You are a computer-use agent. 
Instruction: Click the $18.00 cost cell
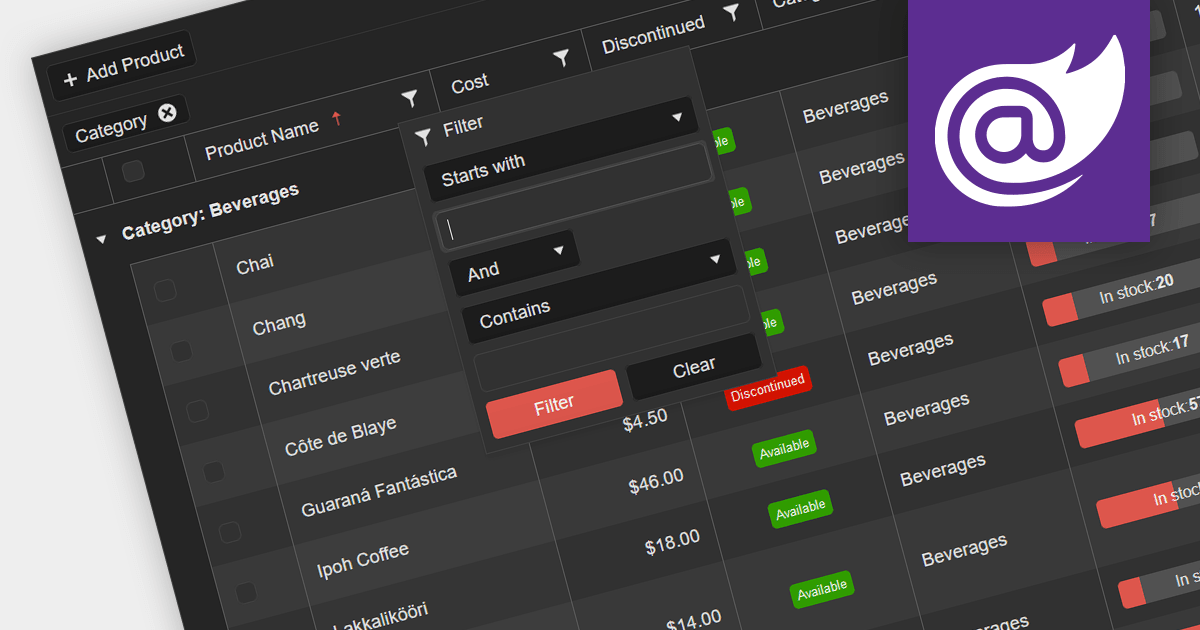tap(672, 543)
